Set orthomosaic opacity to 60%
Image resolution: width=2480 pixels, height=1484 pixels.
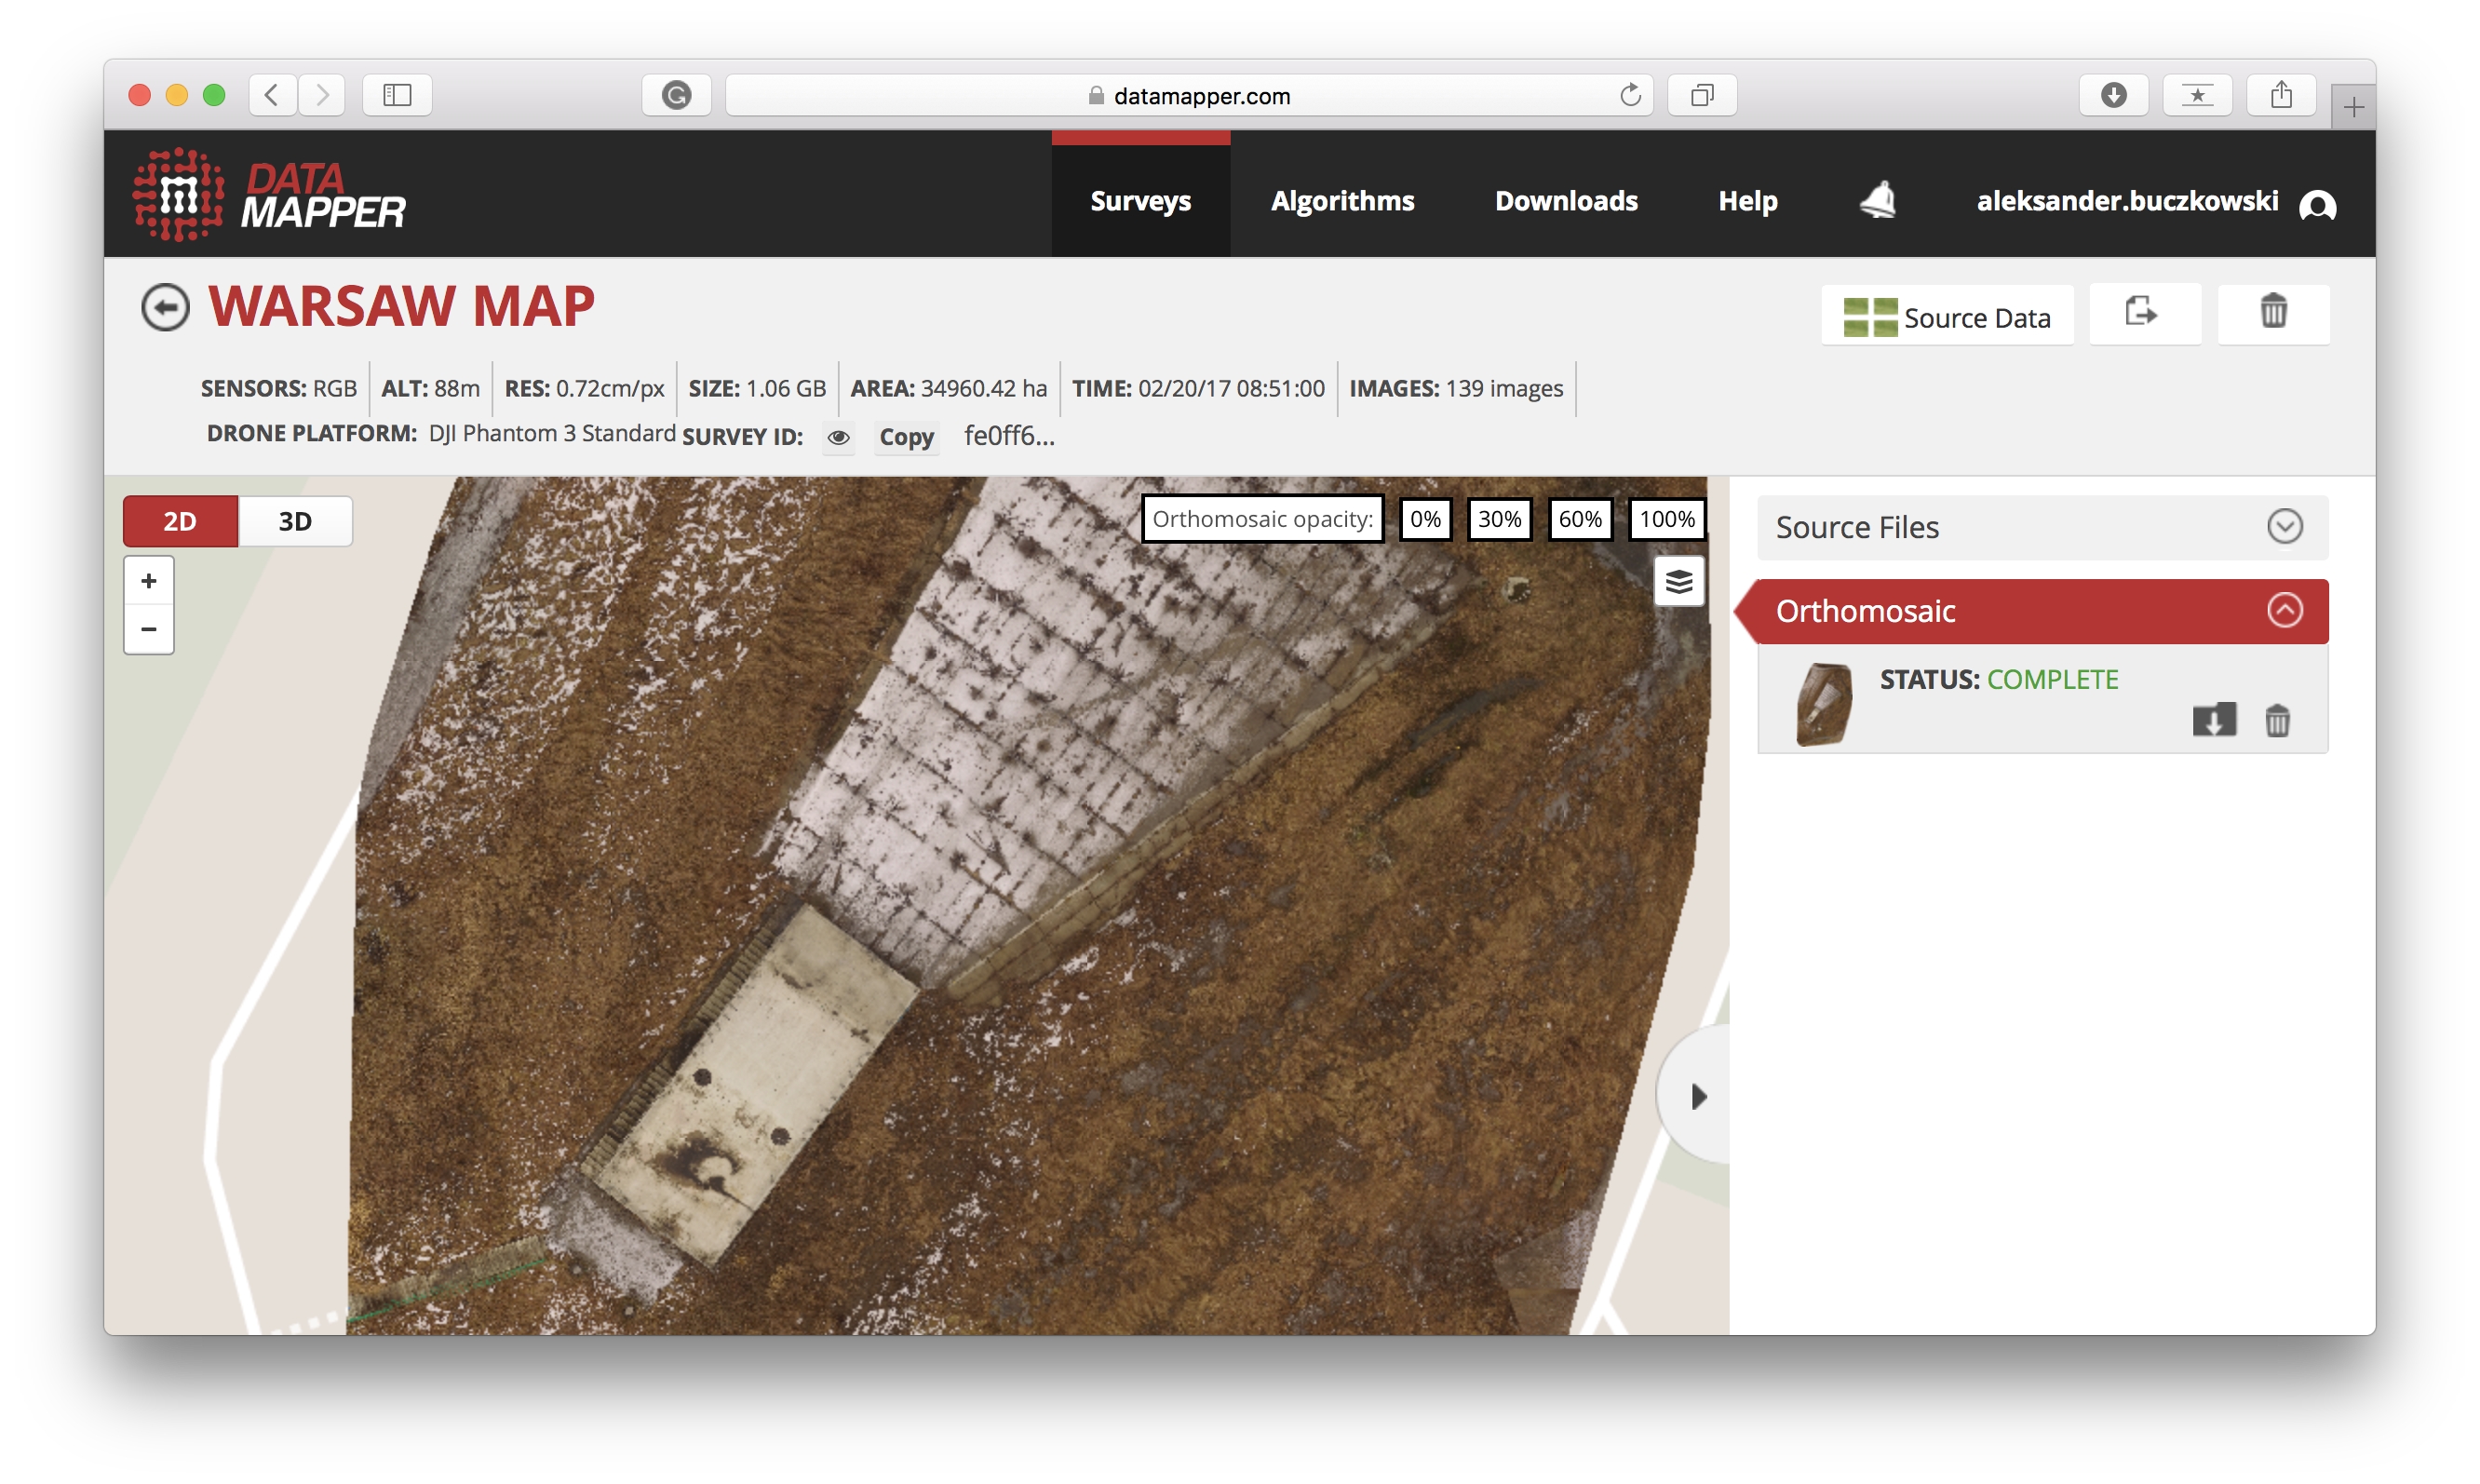click(1579, 519)
